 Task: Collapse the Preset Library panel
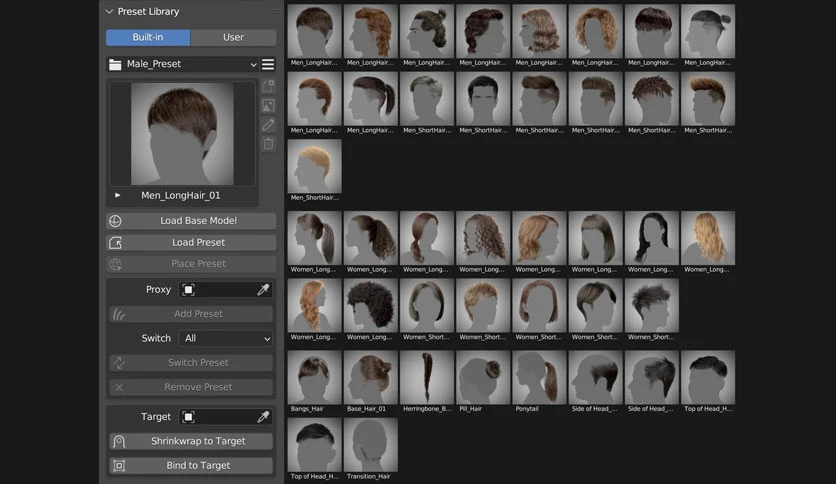(x=109, y=11)
